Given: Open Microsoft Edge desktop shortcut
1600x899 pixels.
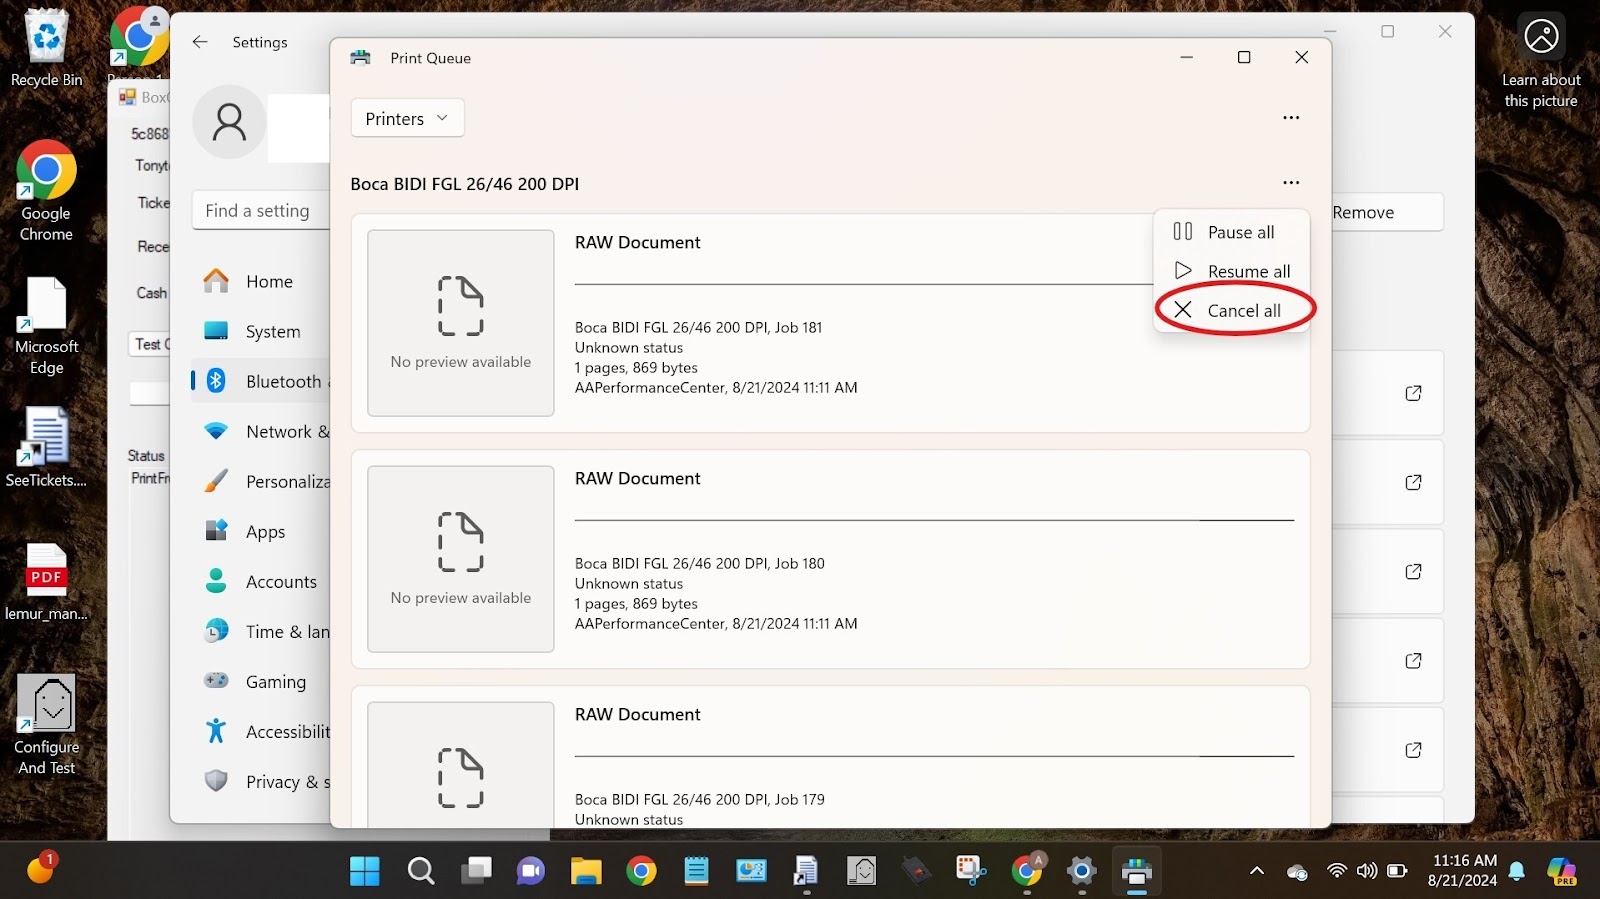Looking at the screenshot, I should [x=46, y=324].
